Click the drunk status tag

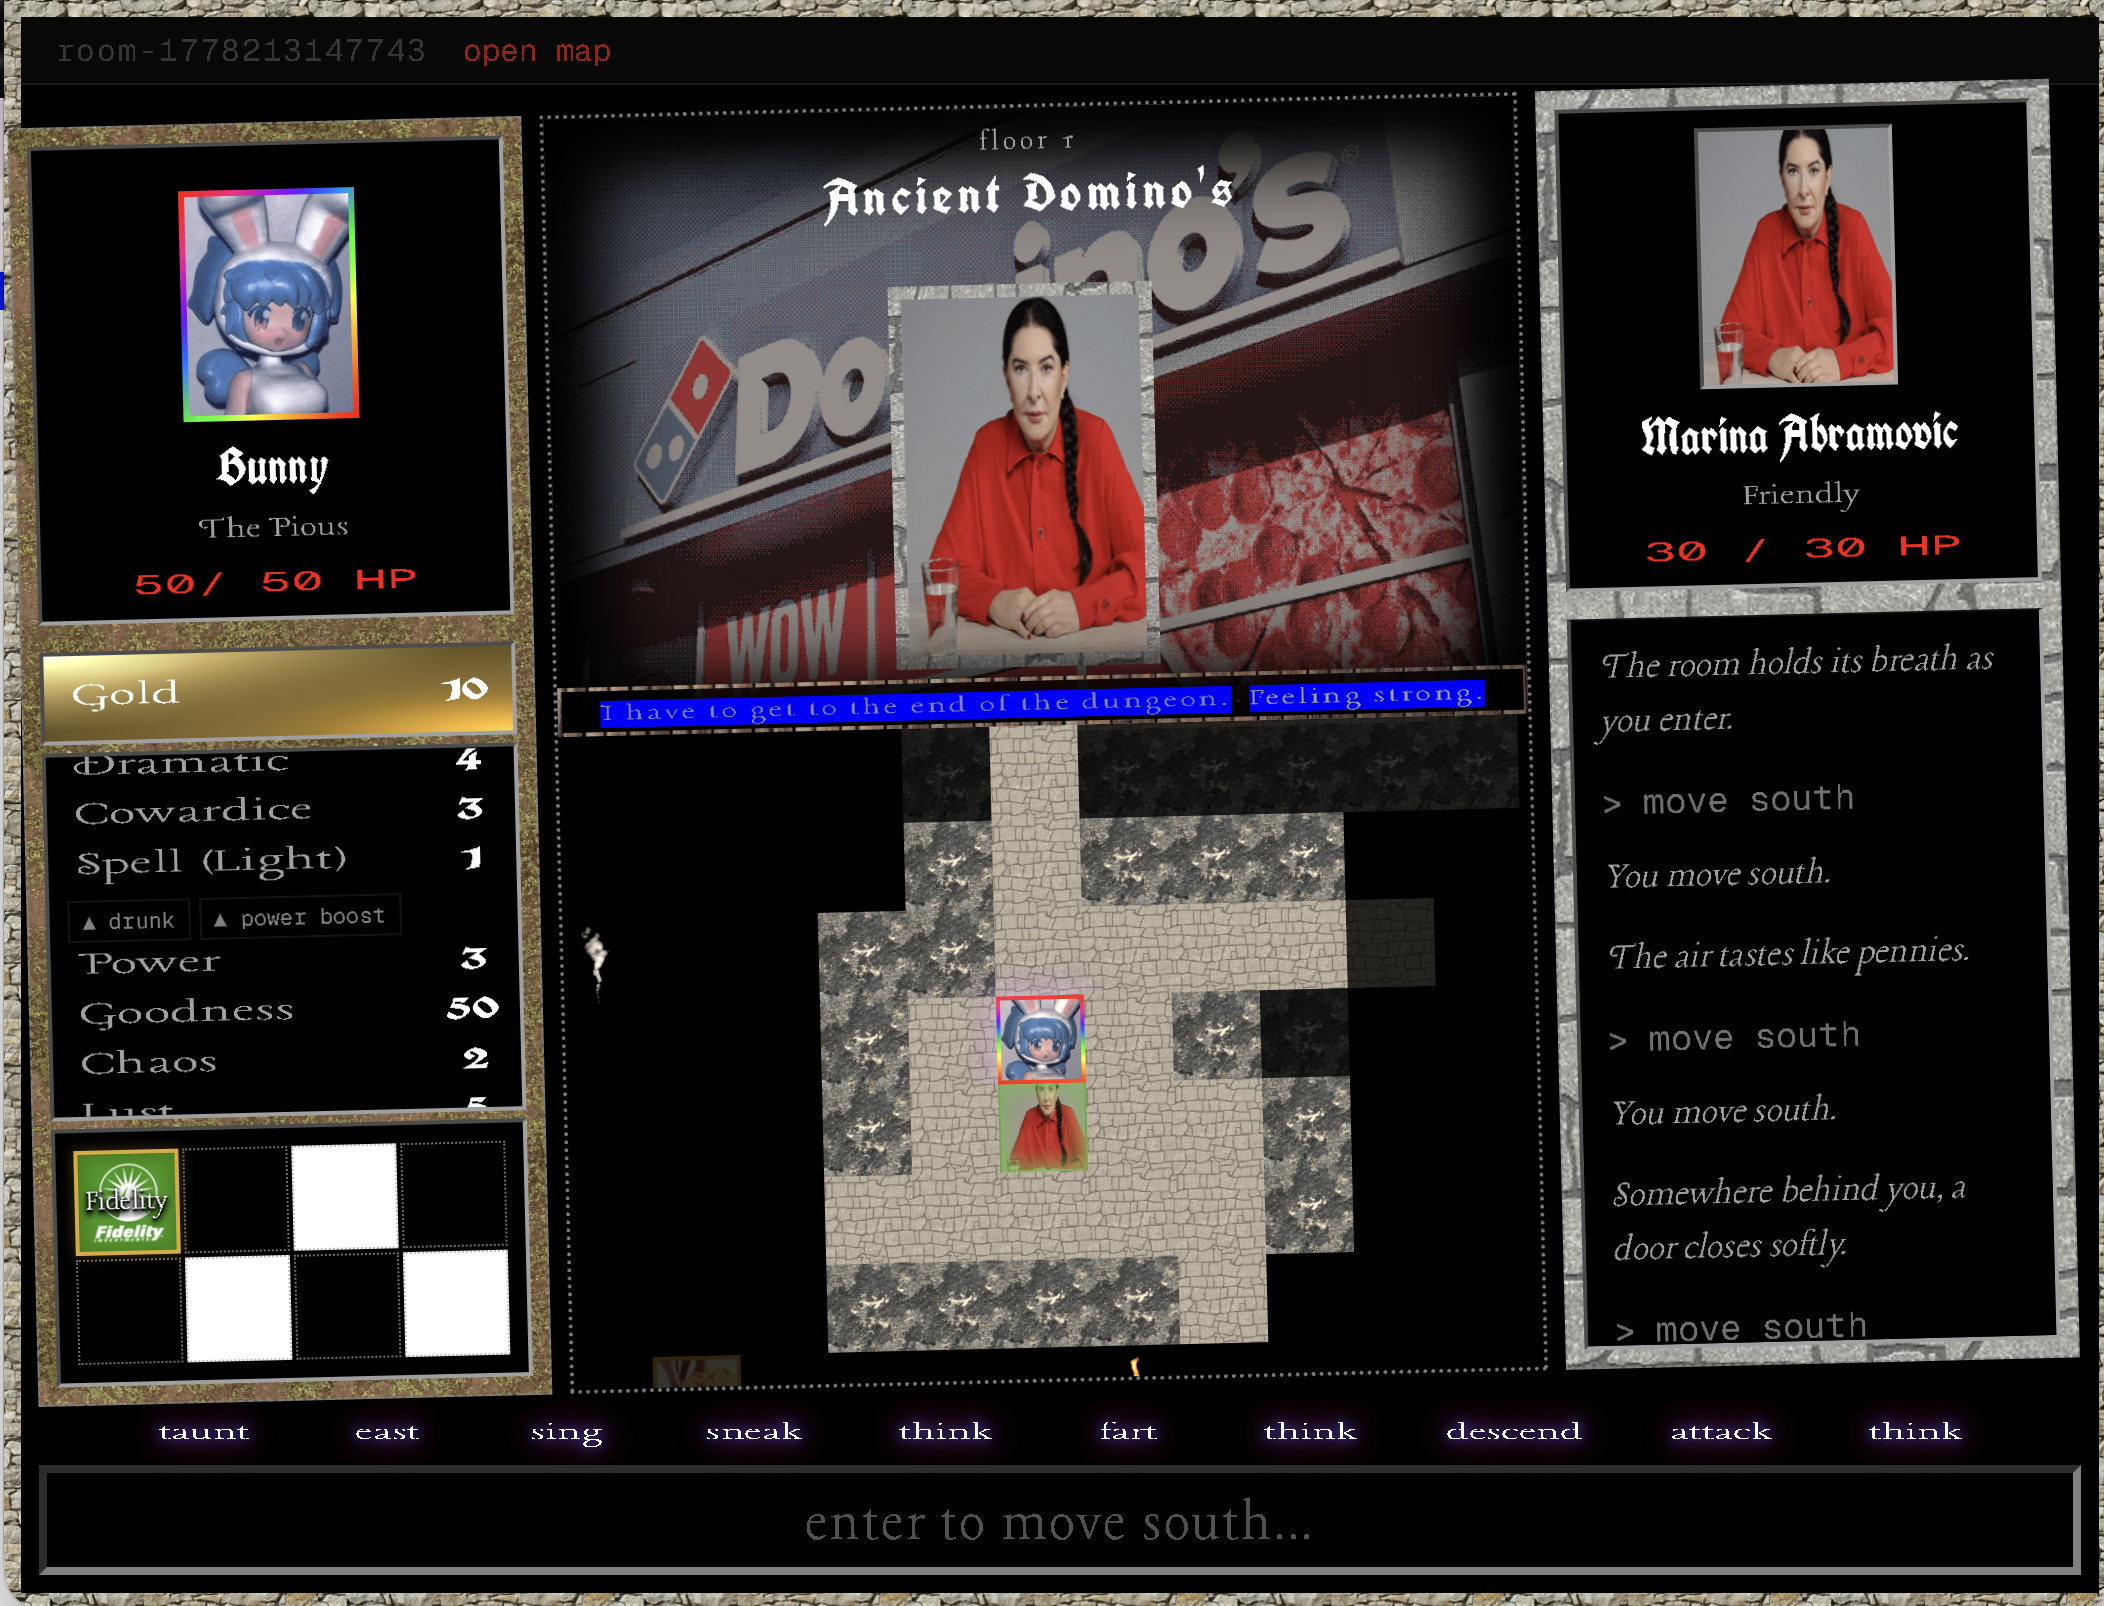click(130, 920)
